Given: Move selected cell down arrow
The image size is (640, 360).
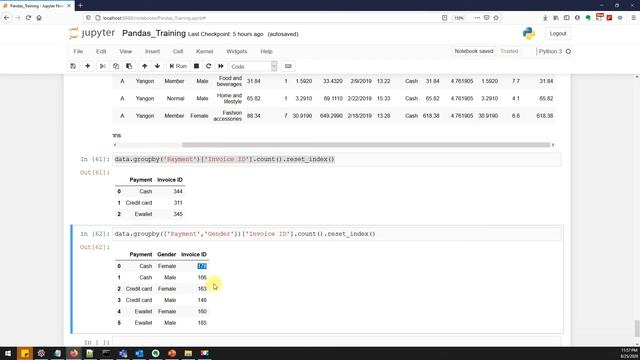Looking at the screenshot, I should [157, 66].
